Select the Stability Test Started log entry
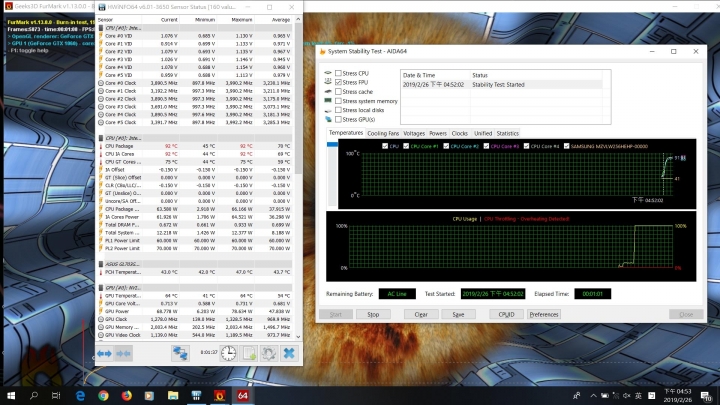Screen dimensions: 720x405 [501, 84]
